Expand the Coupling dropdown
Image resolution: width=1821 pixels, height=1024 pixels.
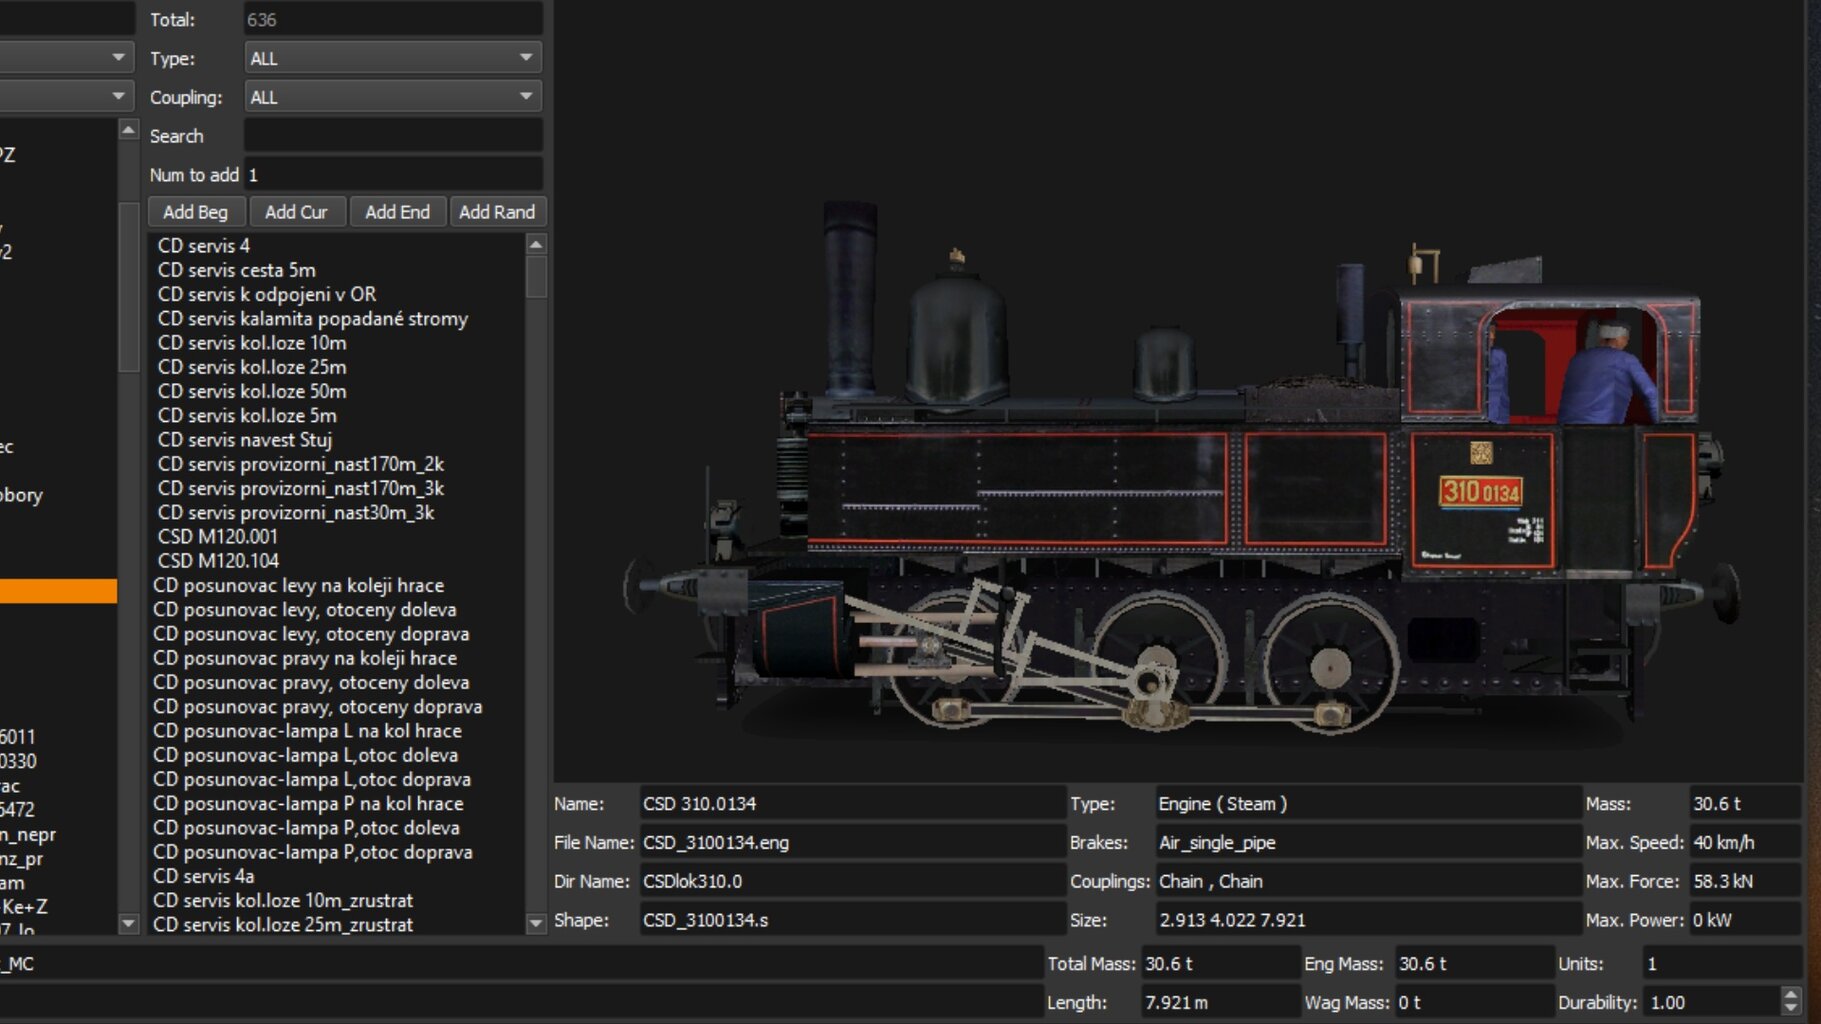click(392, 97)
